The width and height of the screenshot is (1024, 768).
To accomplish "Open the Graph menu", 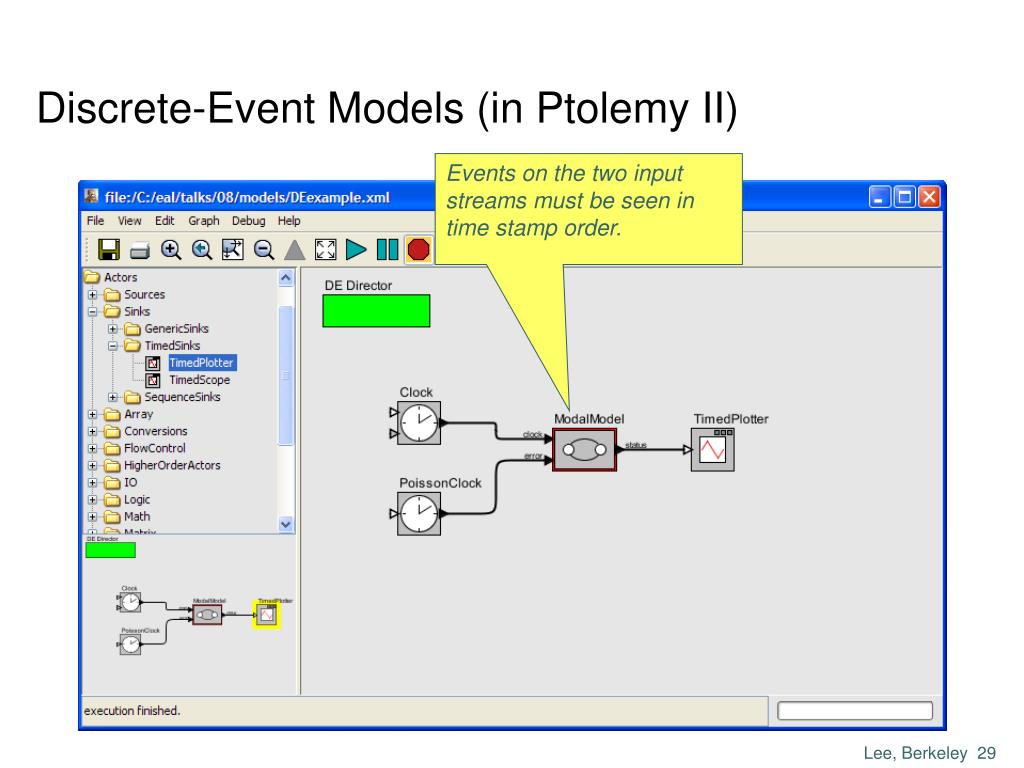I will [x=204, y=221].
